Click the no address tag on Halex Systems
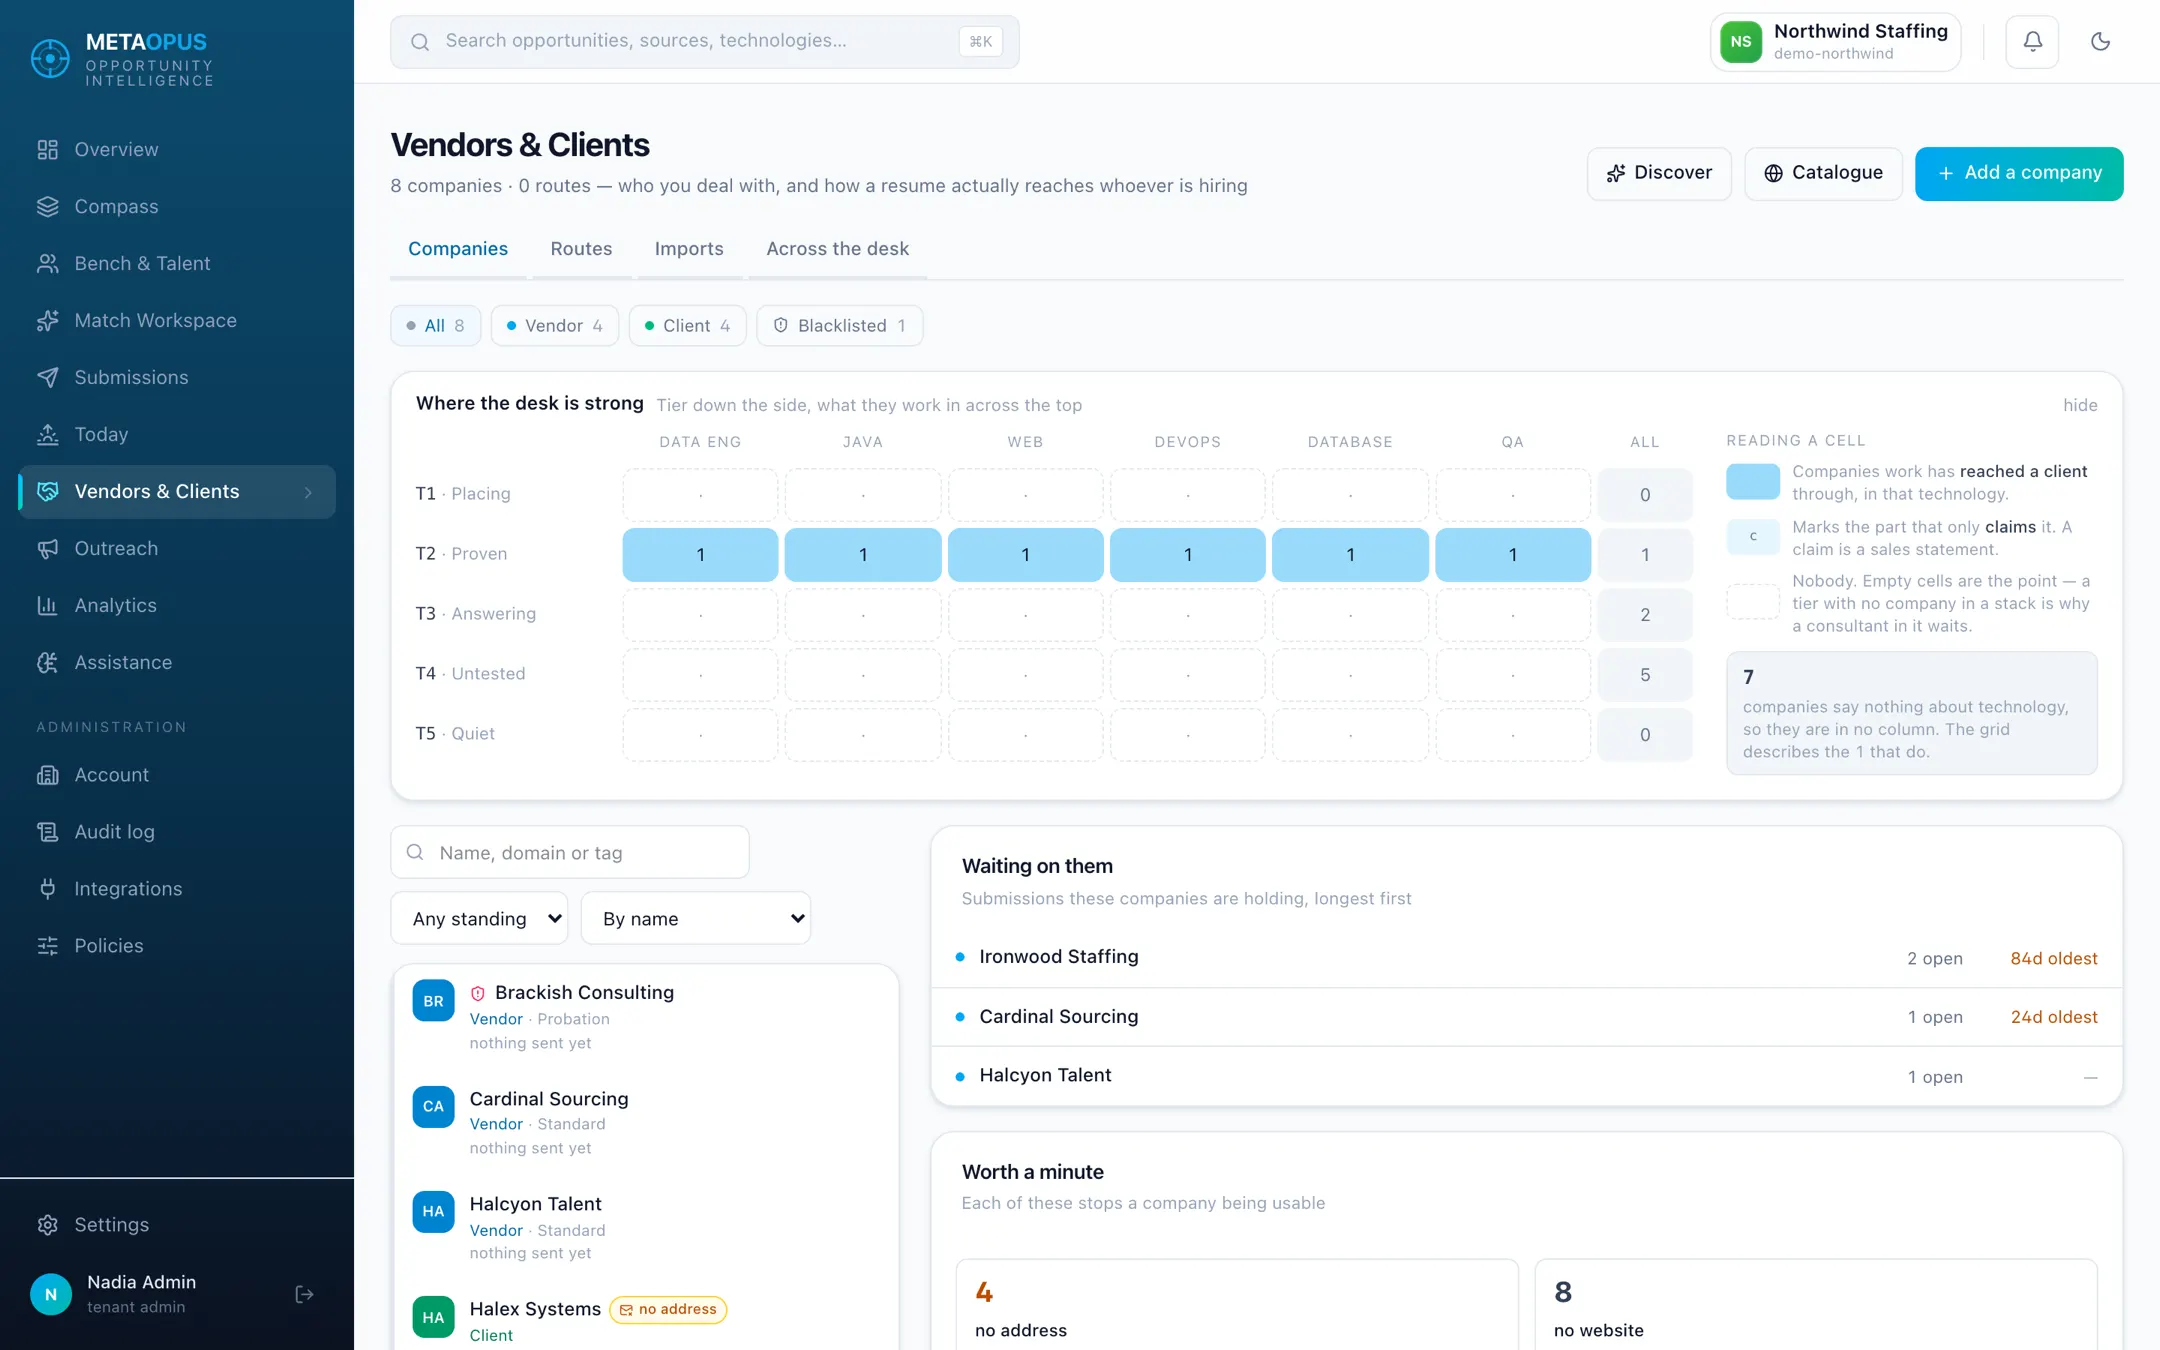 pos(668,1310)
